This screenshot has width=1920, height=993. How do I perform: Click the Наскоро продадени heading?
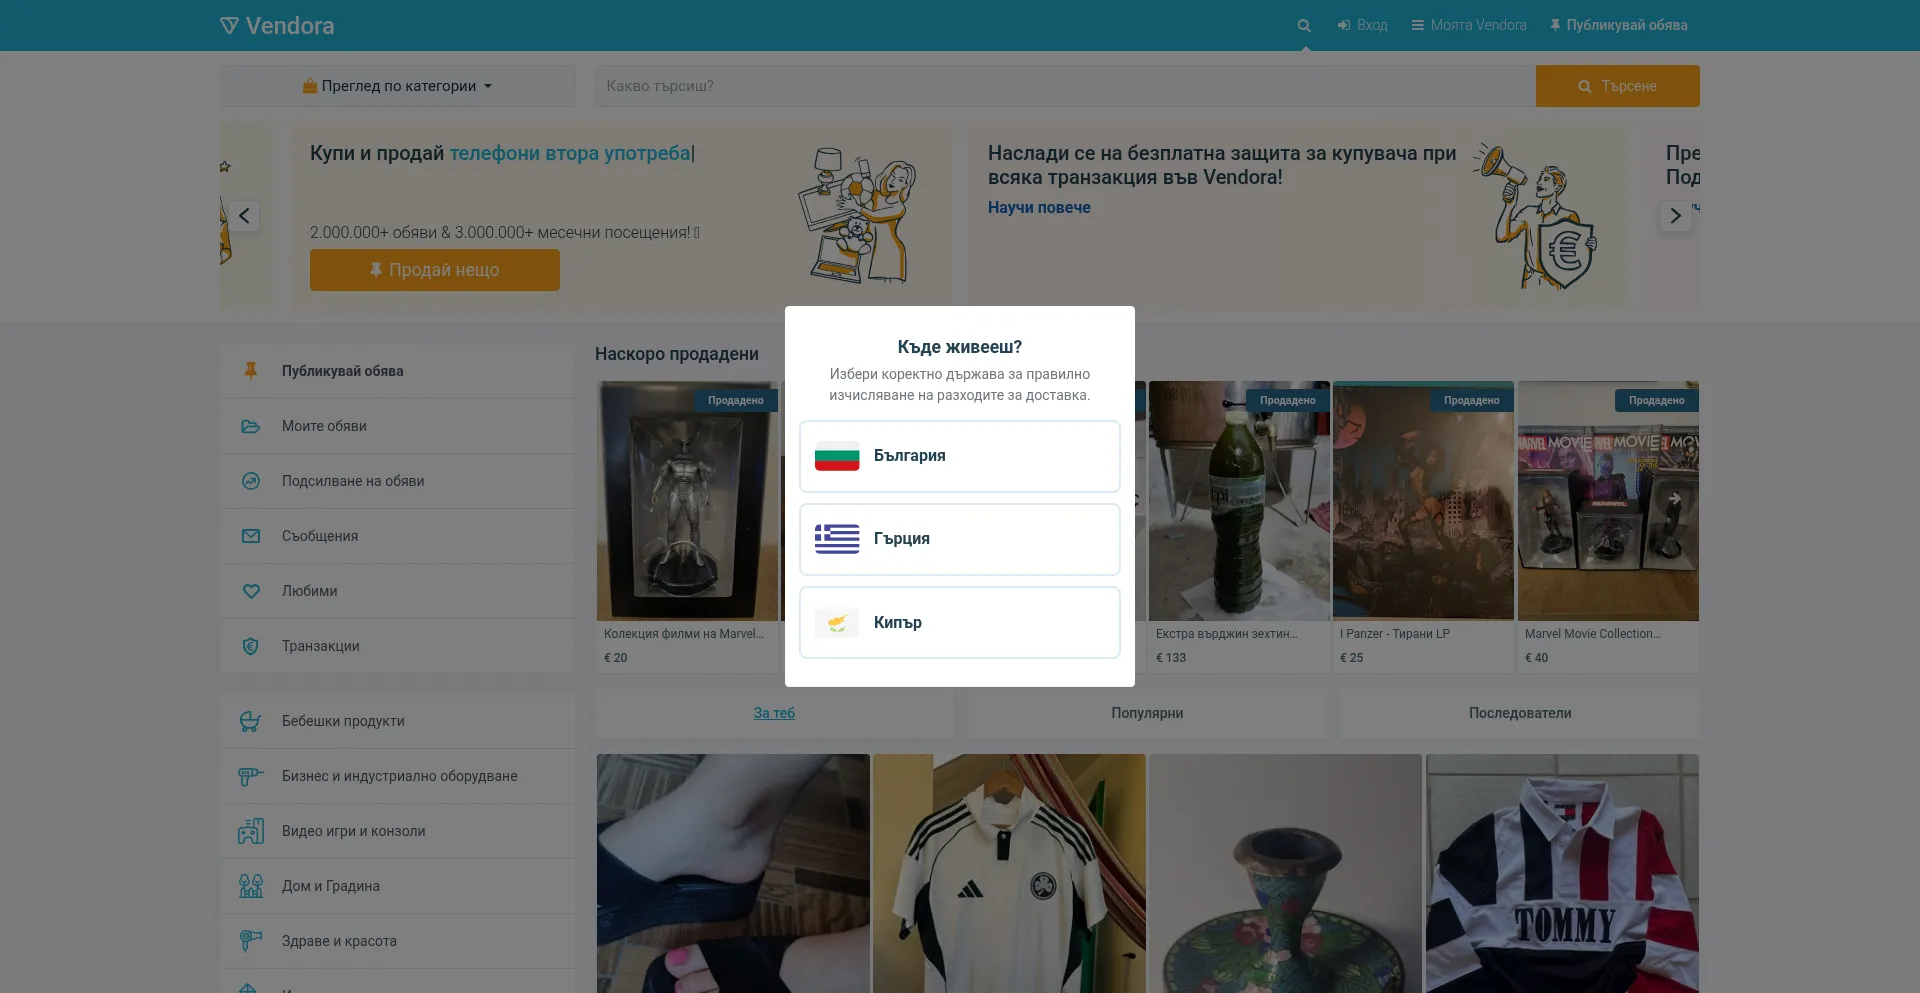tap(677, 354)
